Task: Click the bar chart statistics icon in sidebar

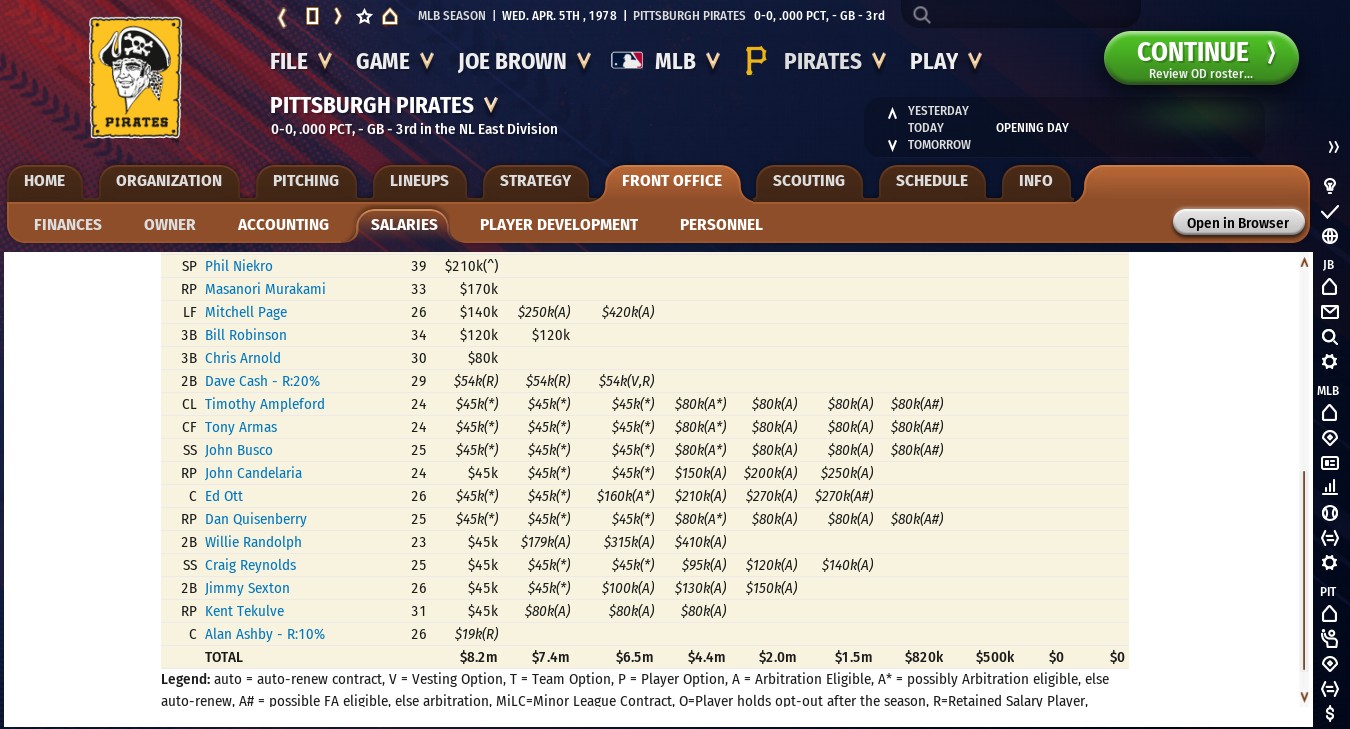Action: click(x=1330, y=488)
